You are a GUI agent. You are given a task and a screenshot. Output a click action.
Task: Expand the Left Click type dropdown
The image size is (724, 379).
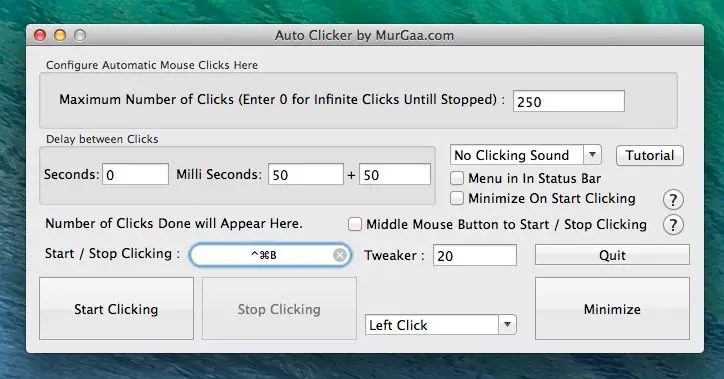(440, 325)
